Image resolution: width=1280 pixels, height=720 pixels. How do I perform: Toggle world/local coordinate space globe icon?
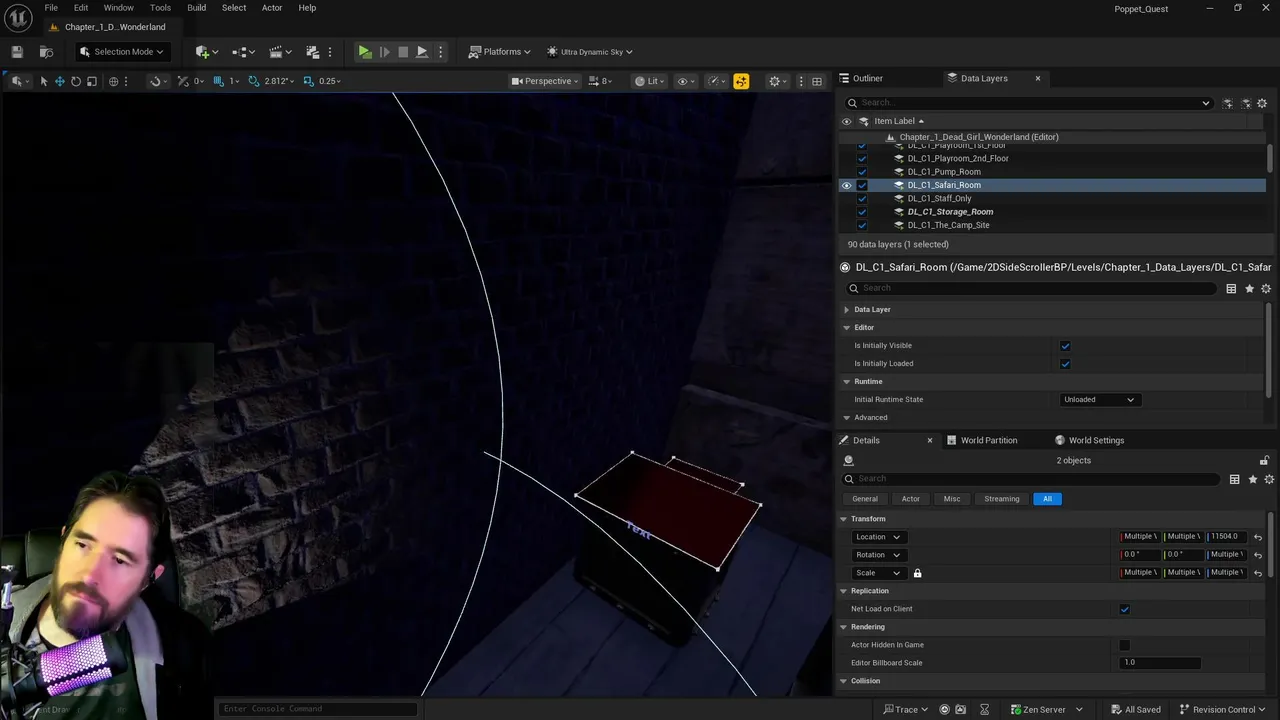(114, 81)
